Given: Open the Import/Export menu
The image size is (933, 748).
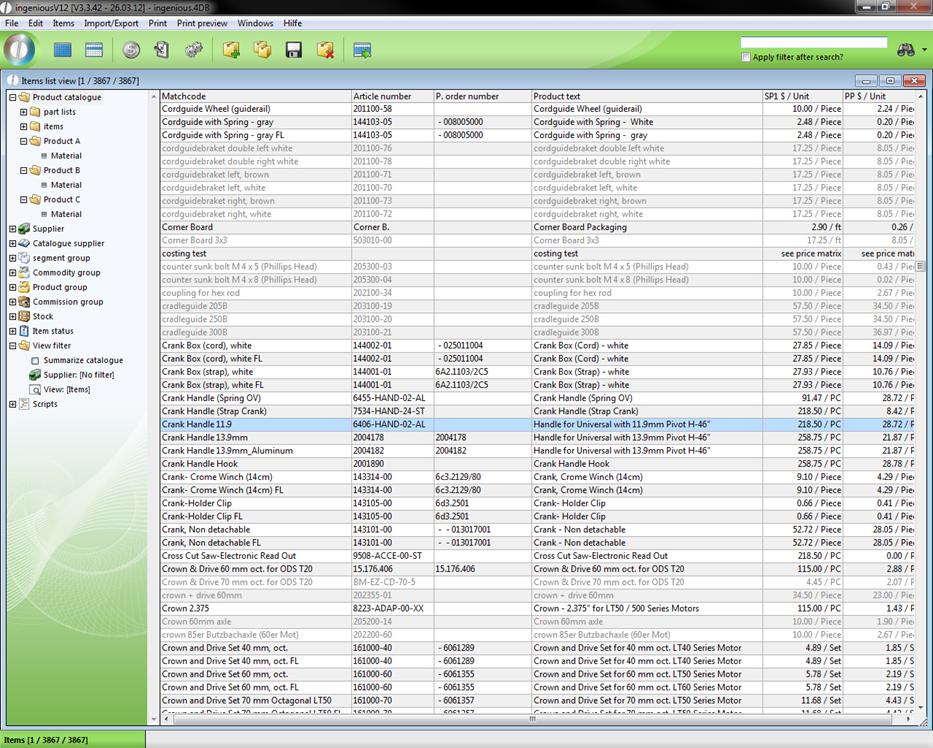Looking at the screenshot, I should [111, 23].
